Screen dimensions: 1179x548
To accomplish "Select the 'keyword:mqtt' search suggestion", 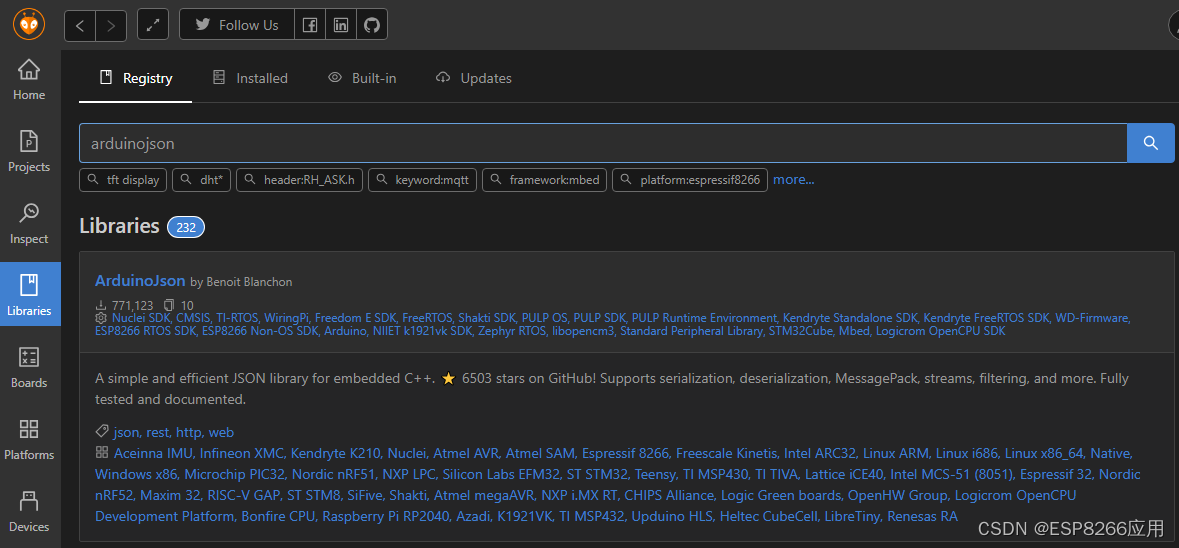I will point(423,180).
